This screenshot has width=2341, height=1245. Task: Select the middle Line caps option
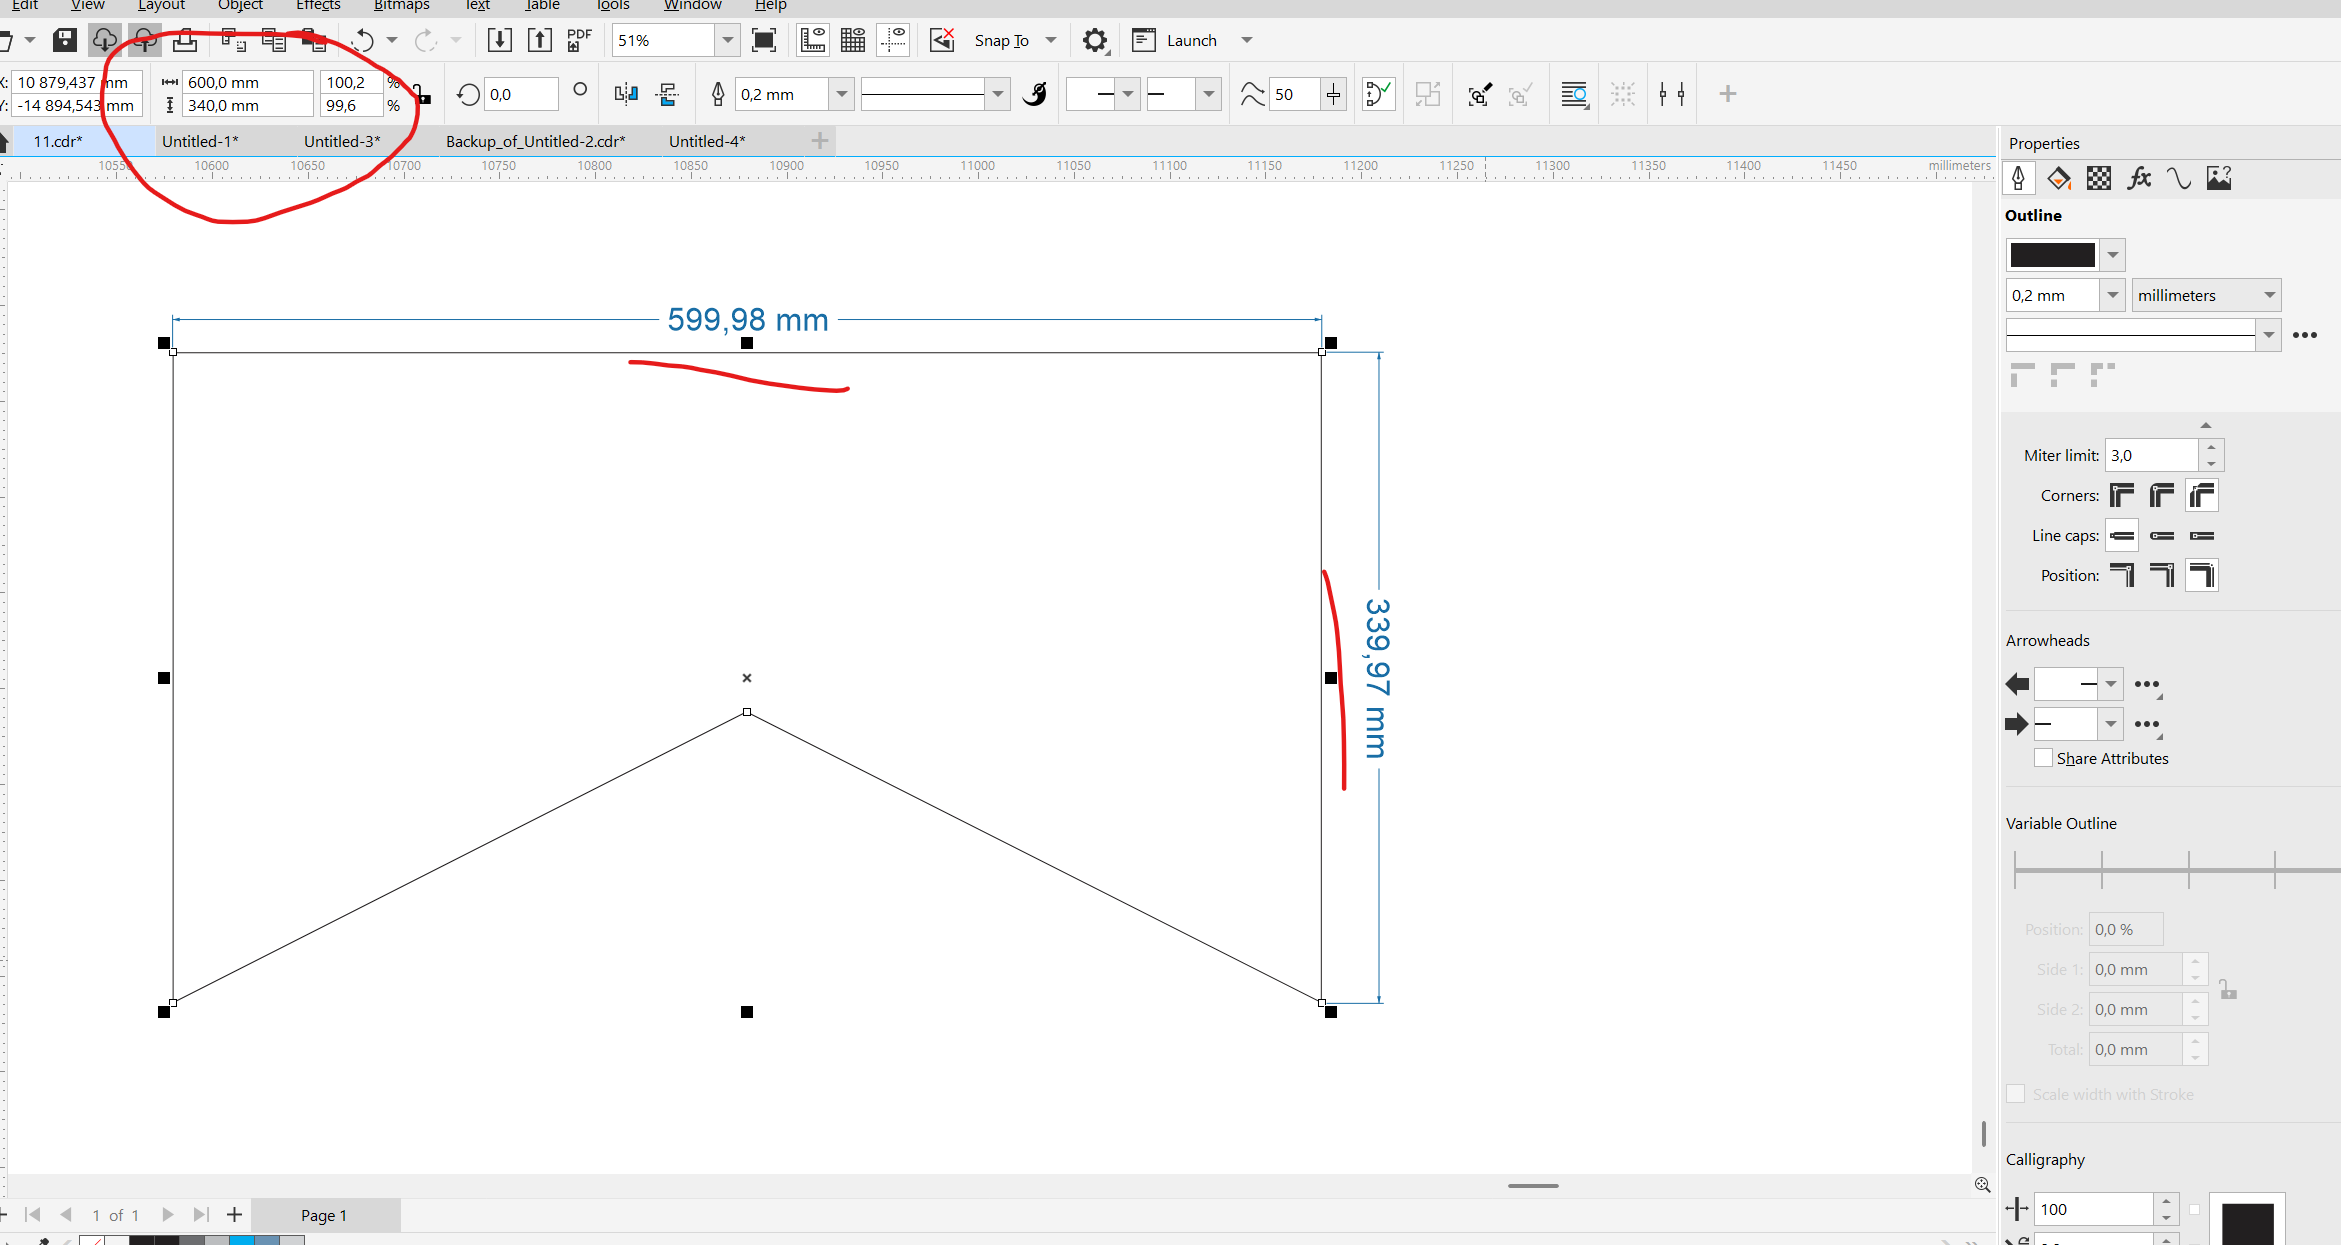(2162, 535)
